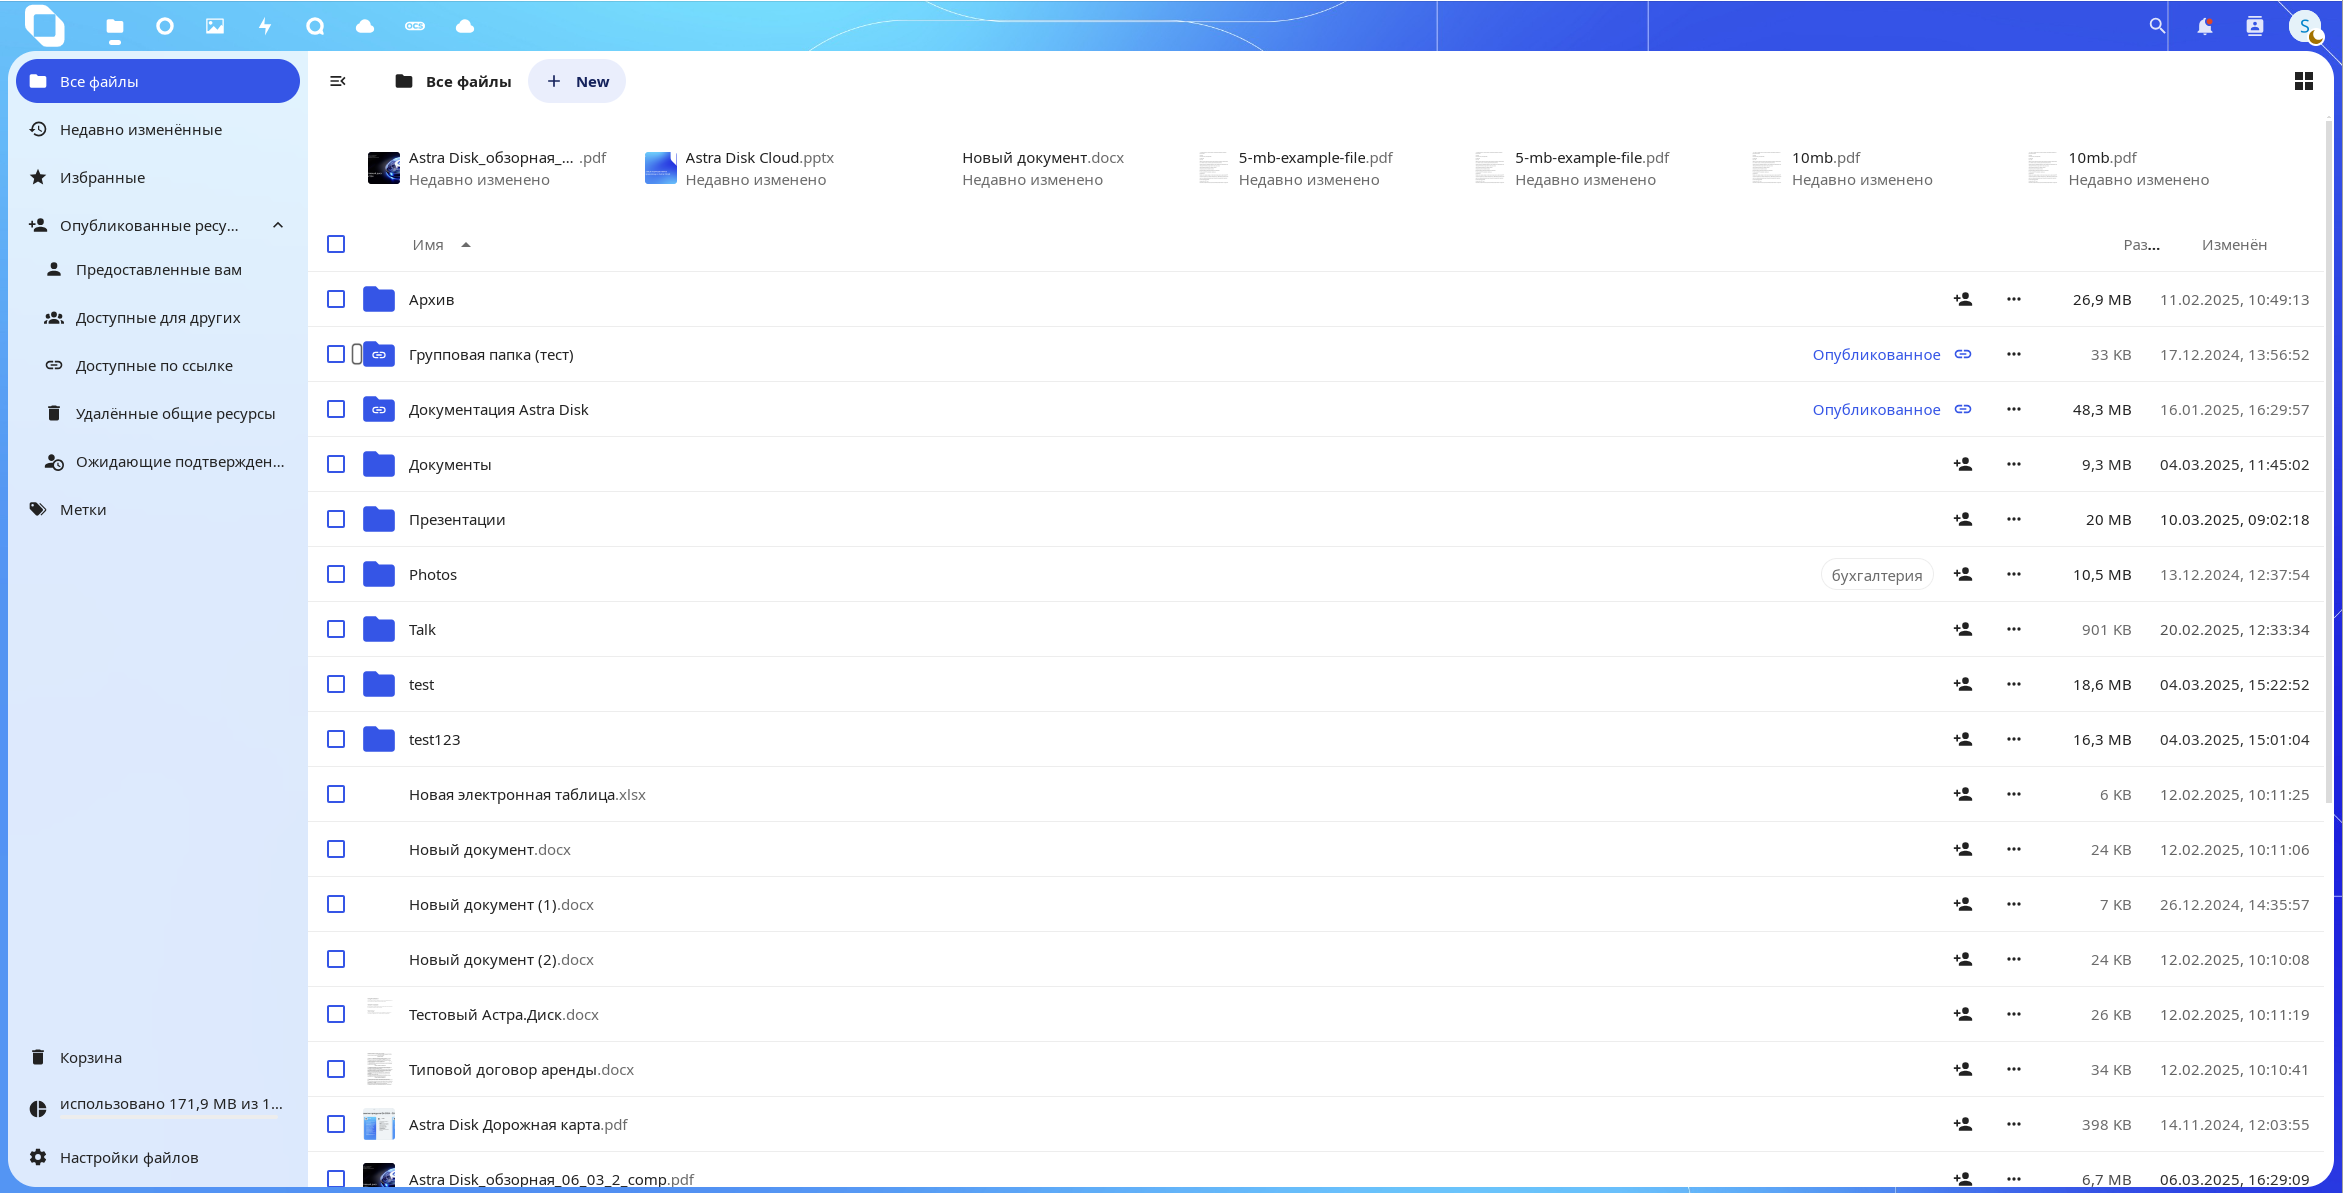Toggle the select-all checkbox in header

click(336, 244)
